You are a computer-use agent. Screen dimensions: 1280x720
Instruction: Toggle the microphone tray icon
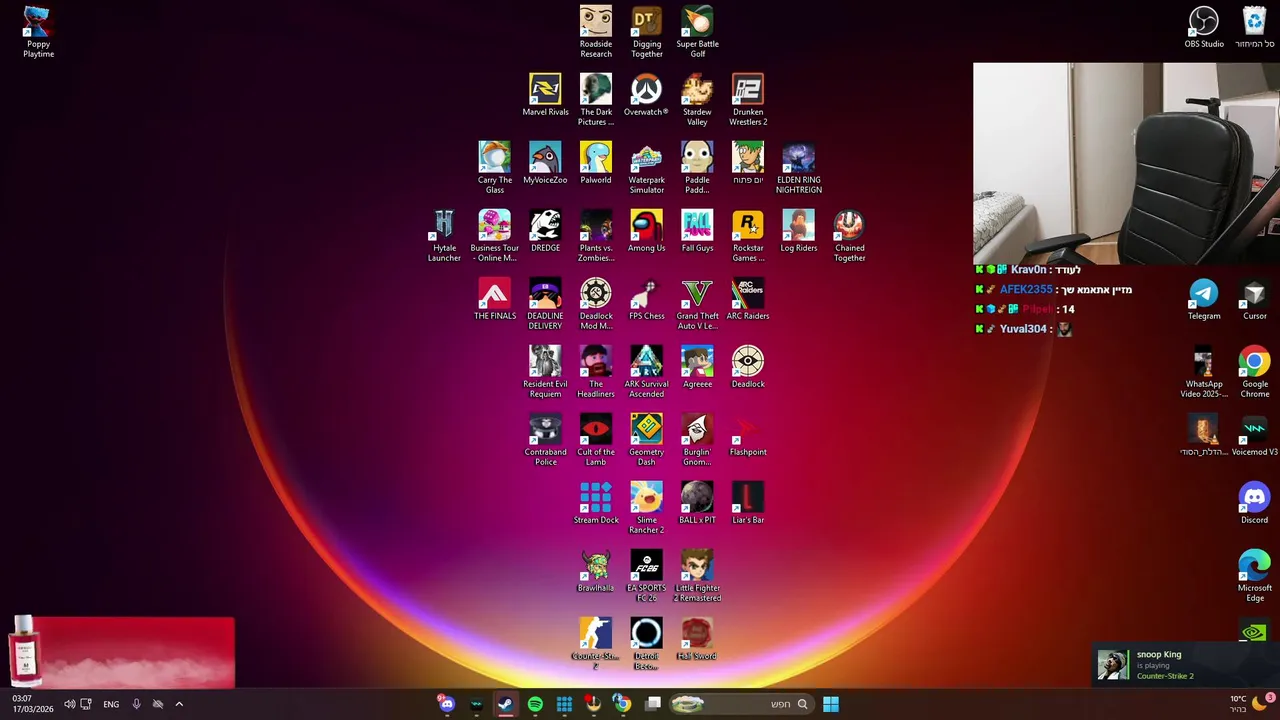pos(136,704)
